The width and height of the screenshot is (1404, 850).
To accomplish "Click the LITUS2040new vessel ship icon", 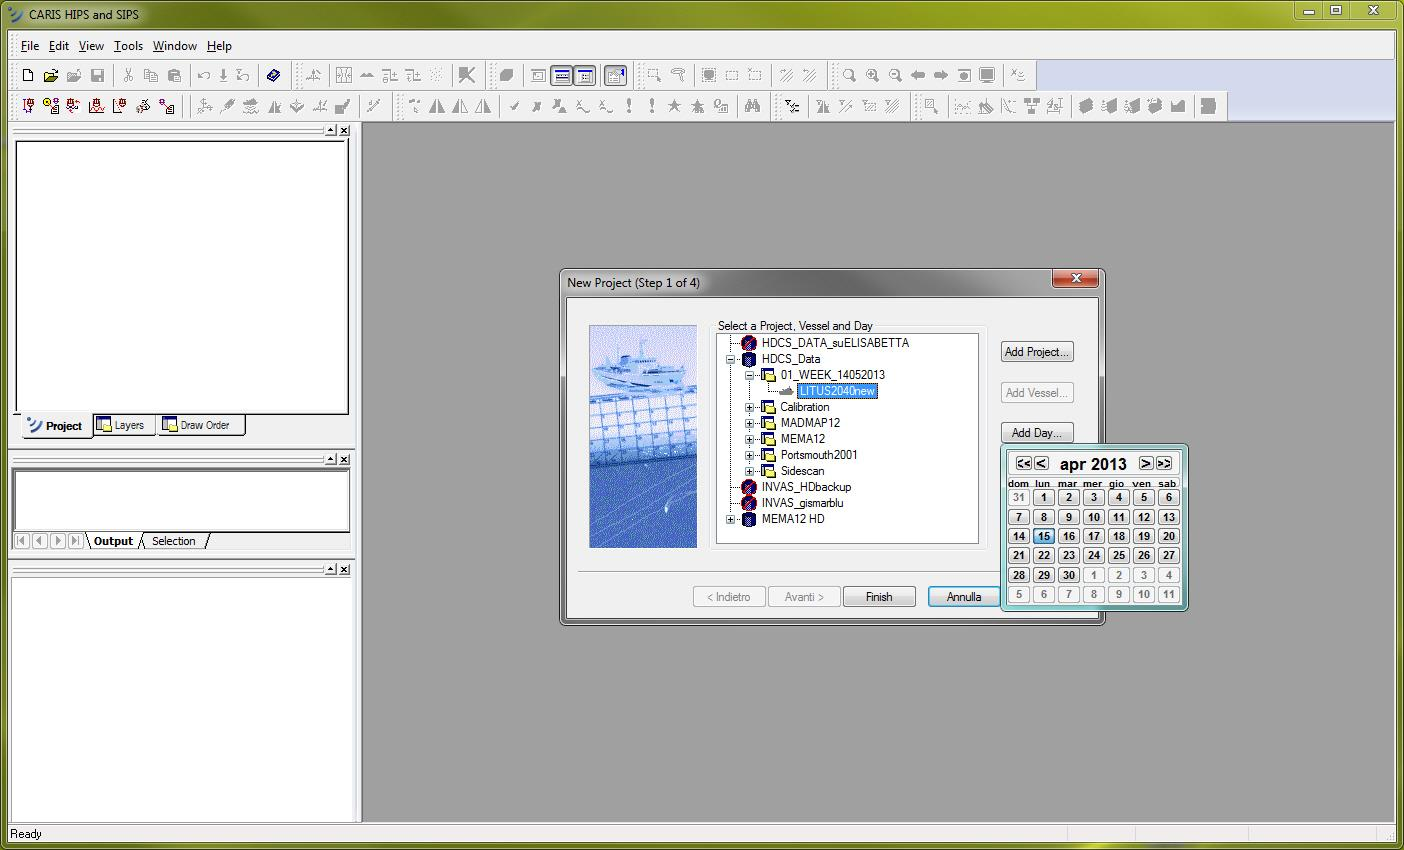I will (x=787, y=391).
